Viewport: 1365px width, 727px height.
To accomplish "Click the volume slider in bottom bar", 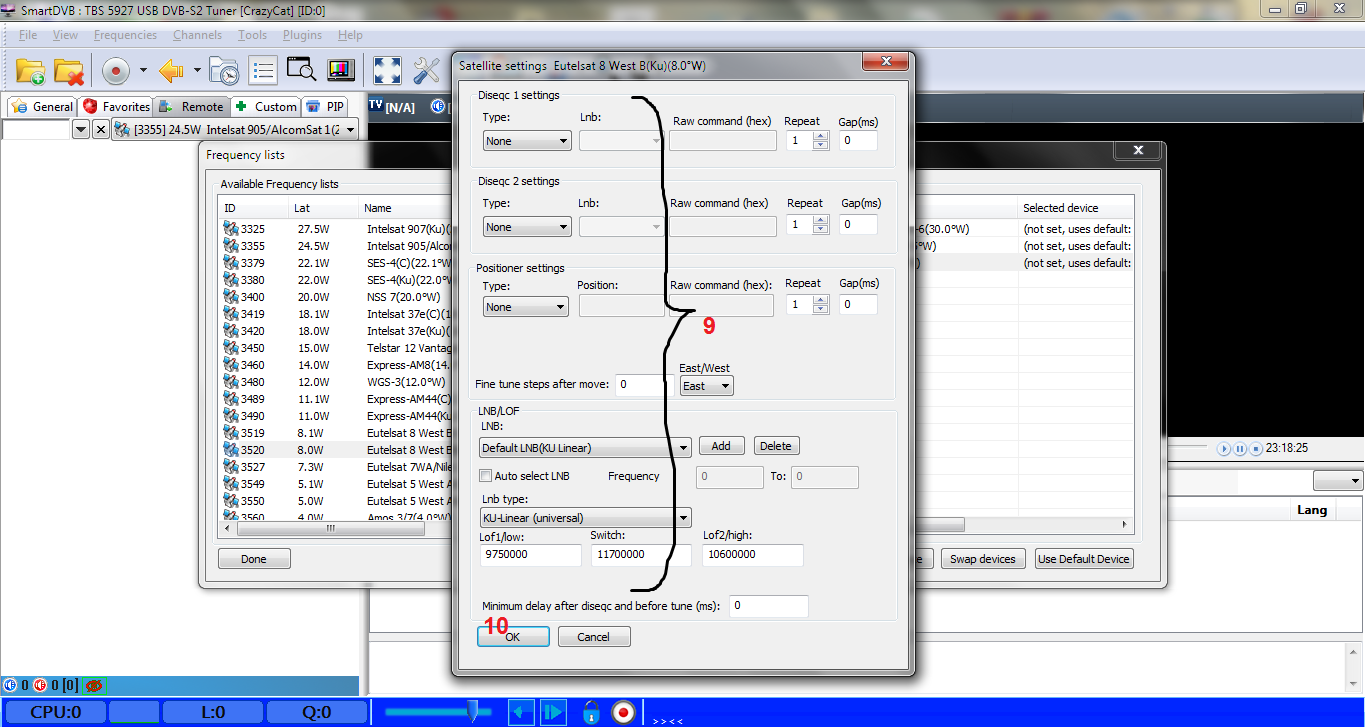I will (x=438, y=712).
